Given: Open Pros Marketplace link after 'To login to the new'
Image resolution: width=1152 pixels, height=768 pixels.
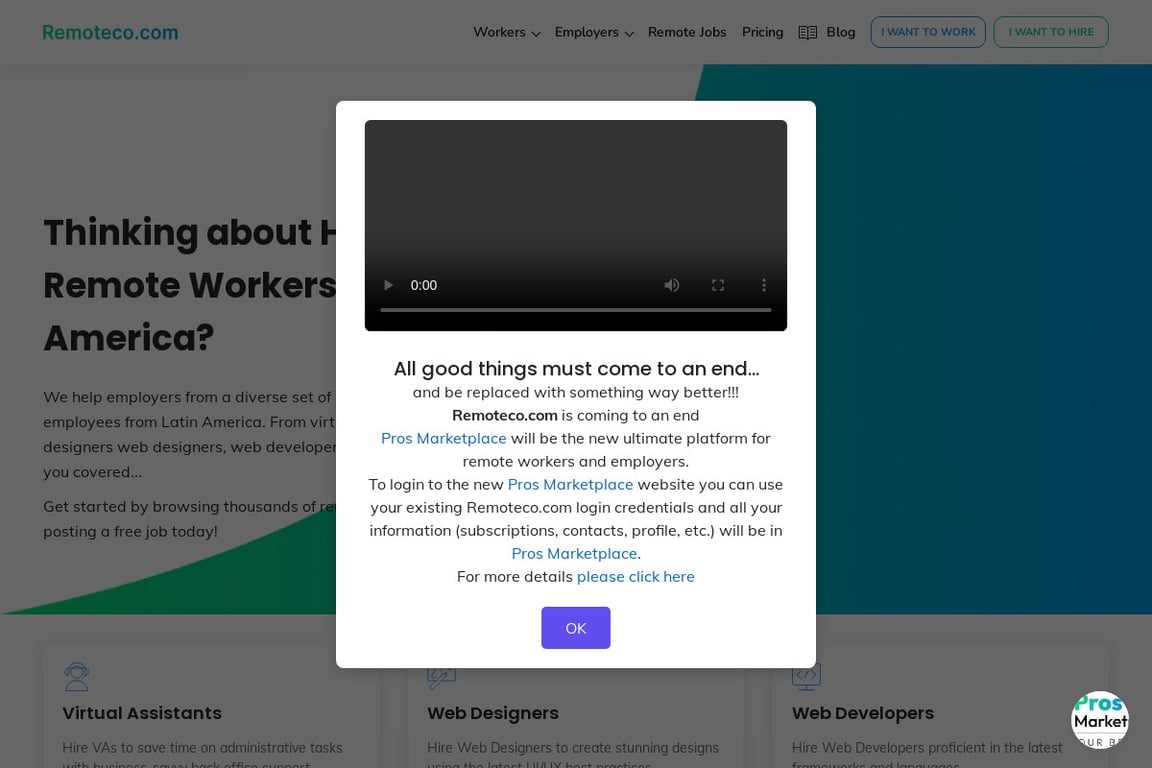Looking at the screenshot, I should [570, 485].
